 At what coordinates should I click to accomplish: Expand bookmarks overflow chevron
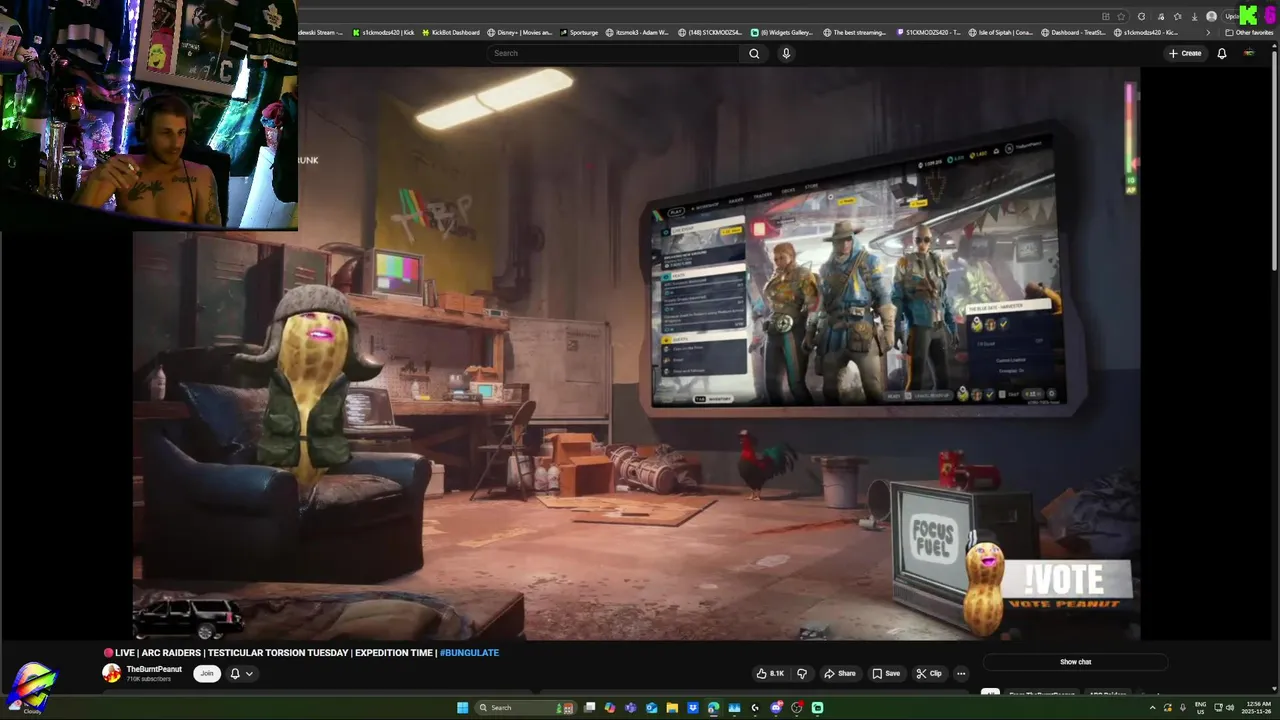[1208, 32]
